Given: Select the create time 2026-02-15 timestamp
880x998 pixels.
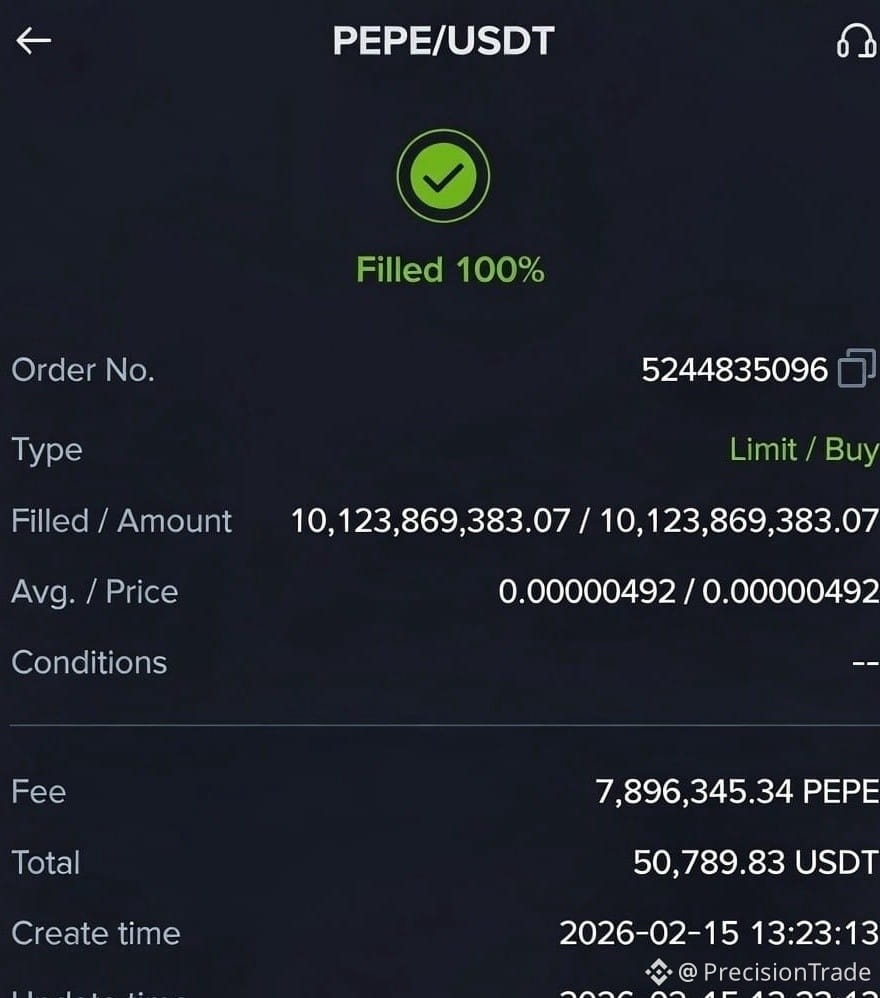Looking at the screenshot, I should pyautogui.click(x=719, y=933).
